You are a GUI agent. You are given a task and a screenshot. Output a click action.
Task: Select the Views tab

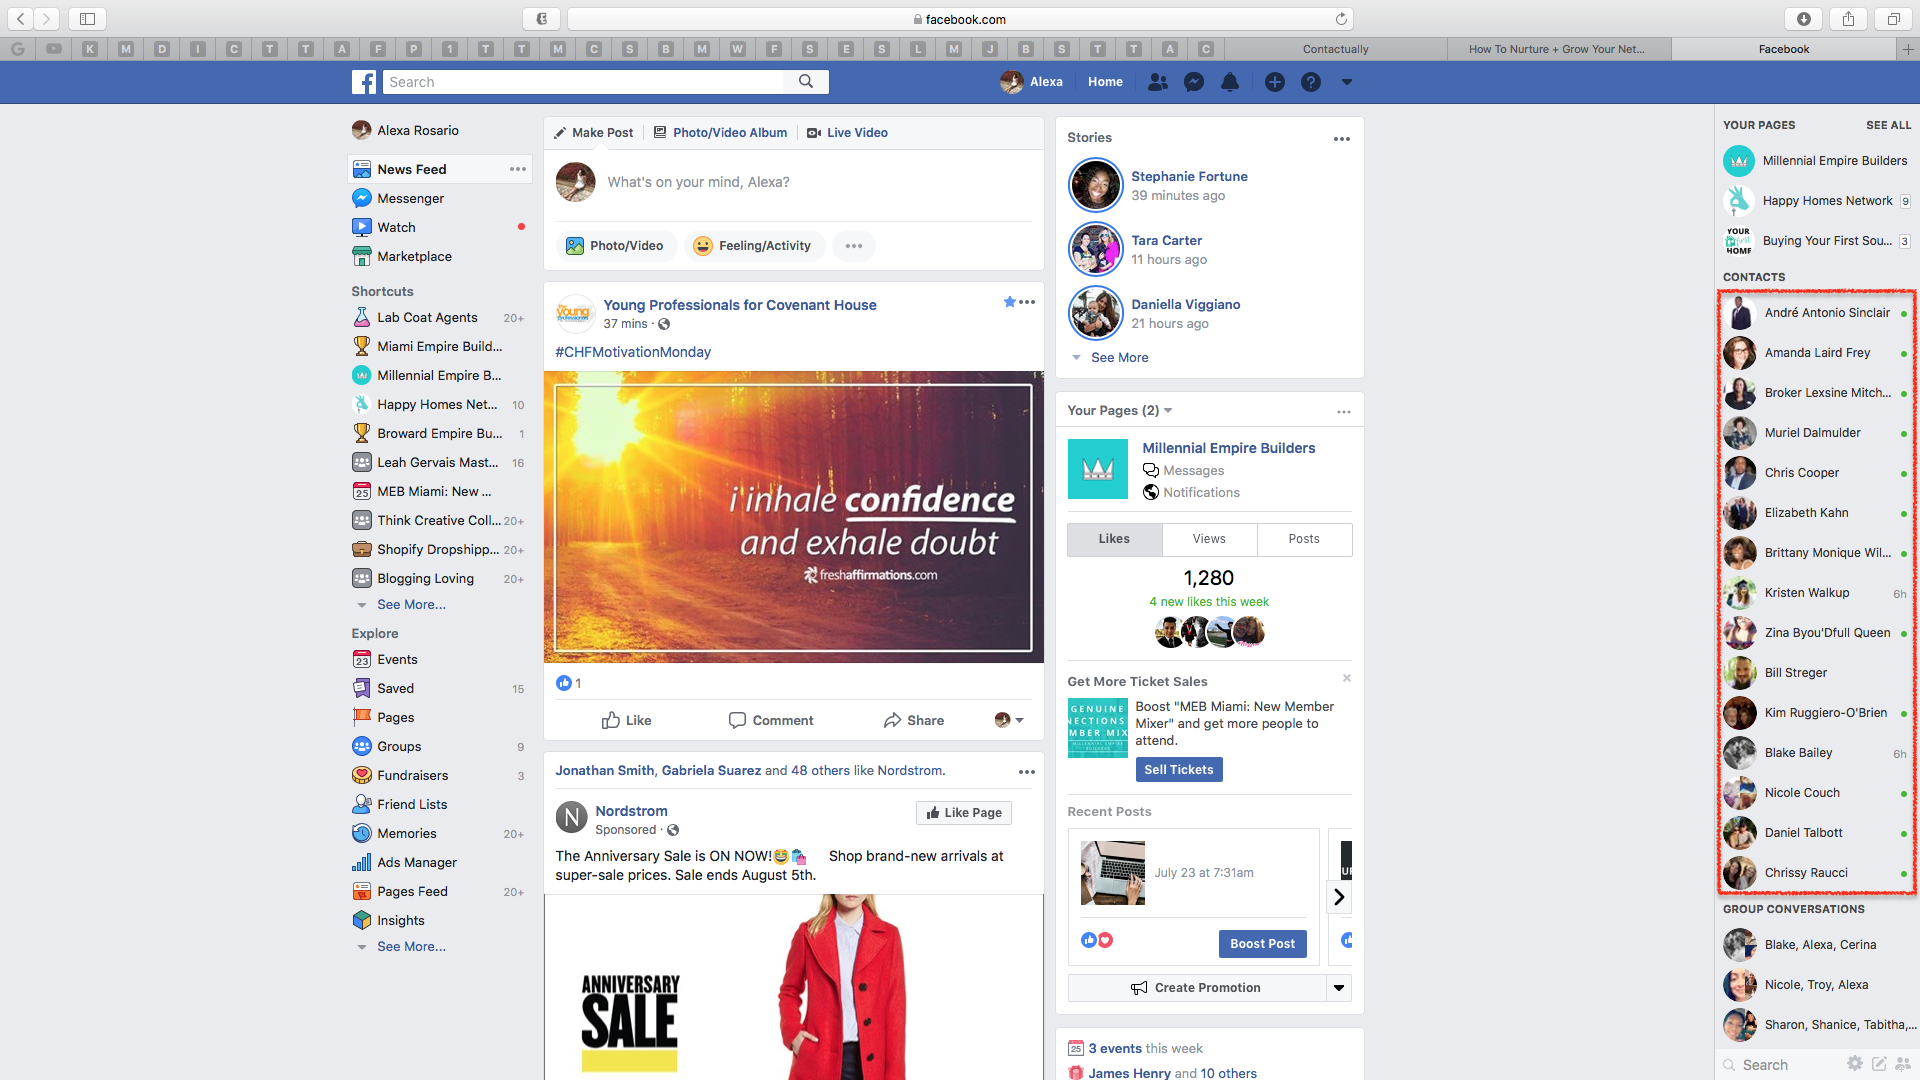coord(1209,539)
